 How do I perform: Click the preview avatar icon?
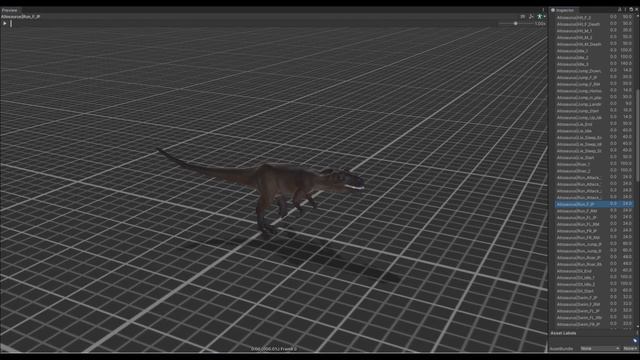coord(540,16)
